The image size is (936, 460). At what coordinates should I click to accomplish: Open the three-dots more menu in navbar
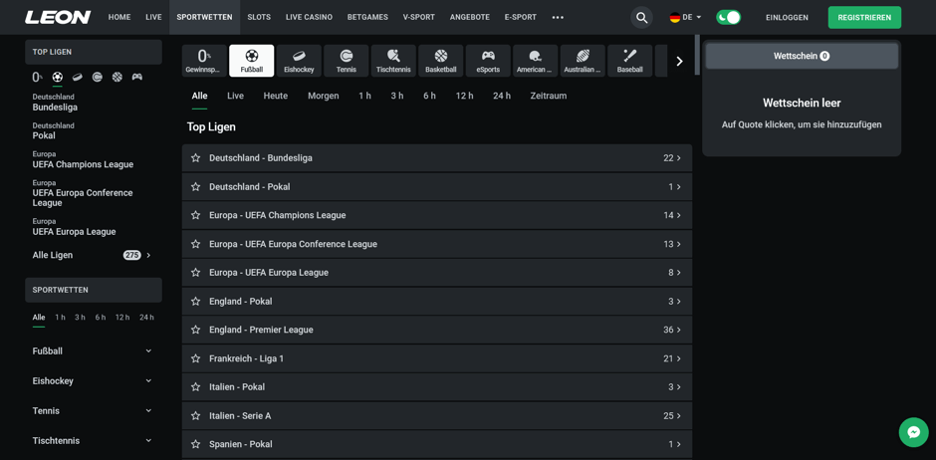coord(558,17)
